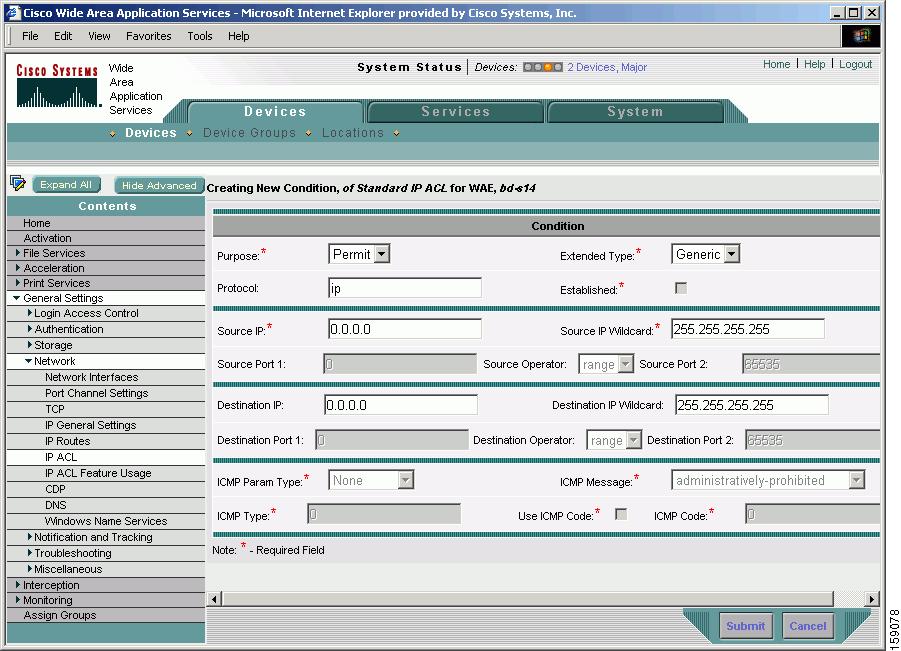
Task: Expand Login Access Control
Action: (x=30, y=313)
